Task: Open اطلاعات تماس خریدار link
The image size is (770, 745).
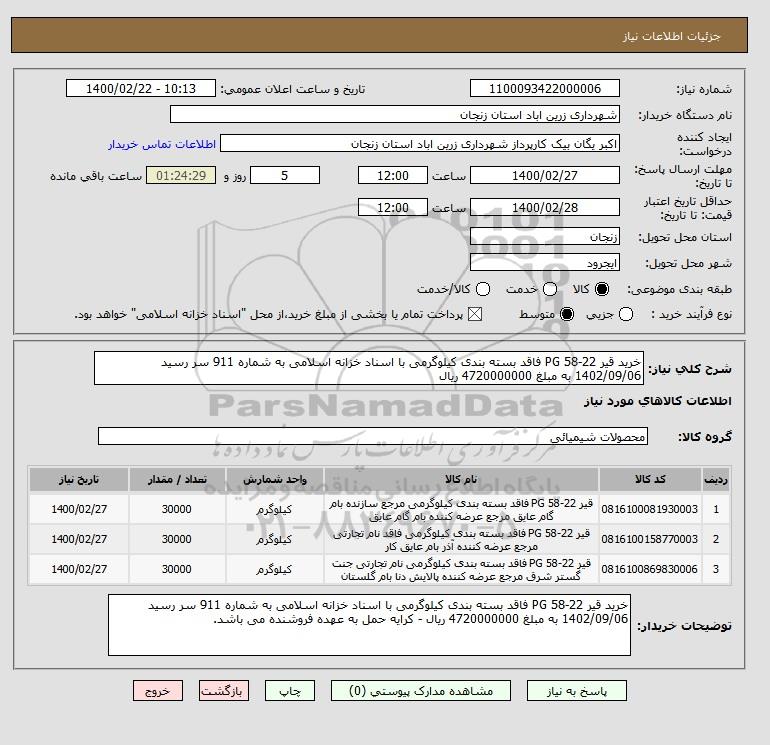Action: click(x=162, y=144)
